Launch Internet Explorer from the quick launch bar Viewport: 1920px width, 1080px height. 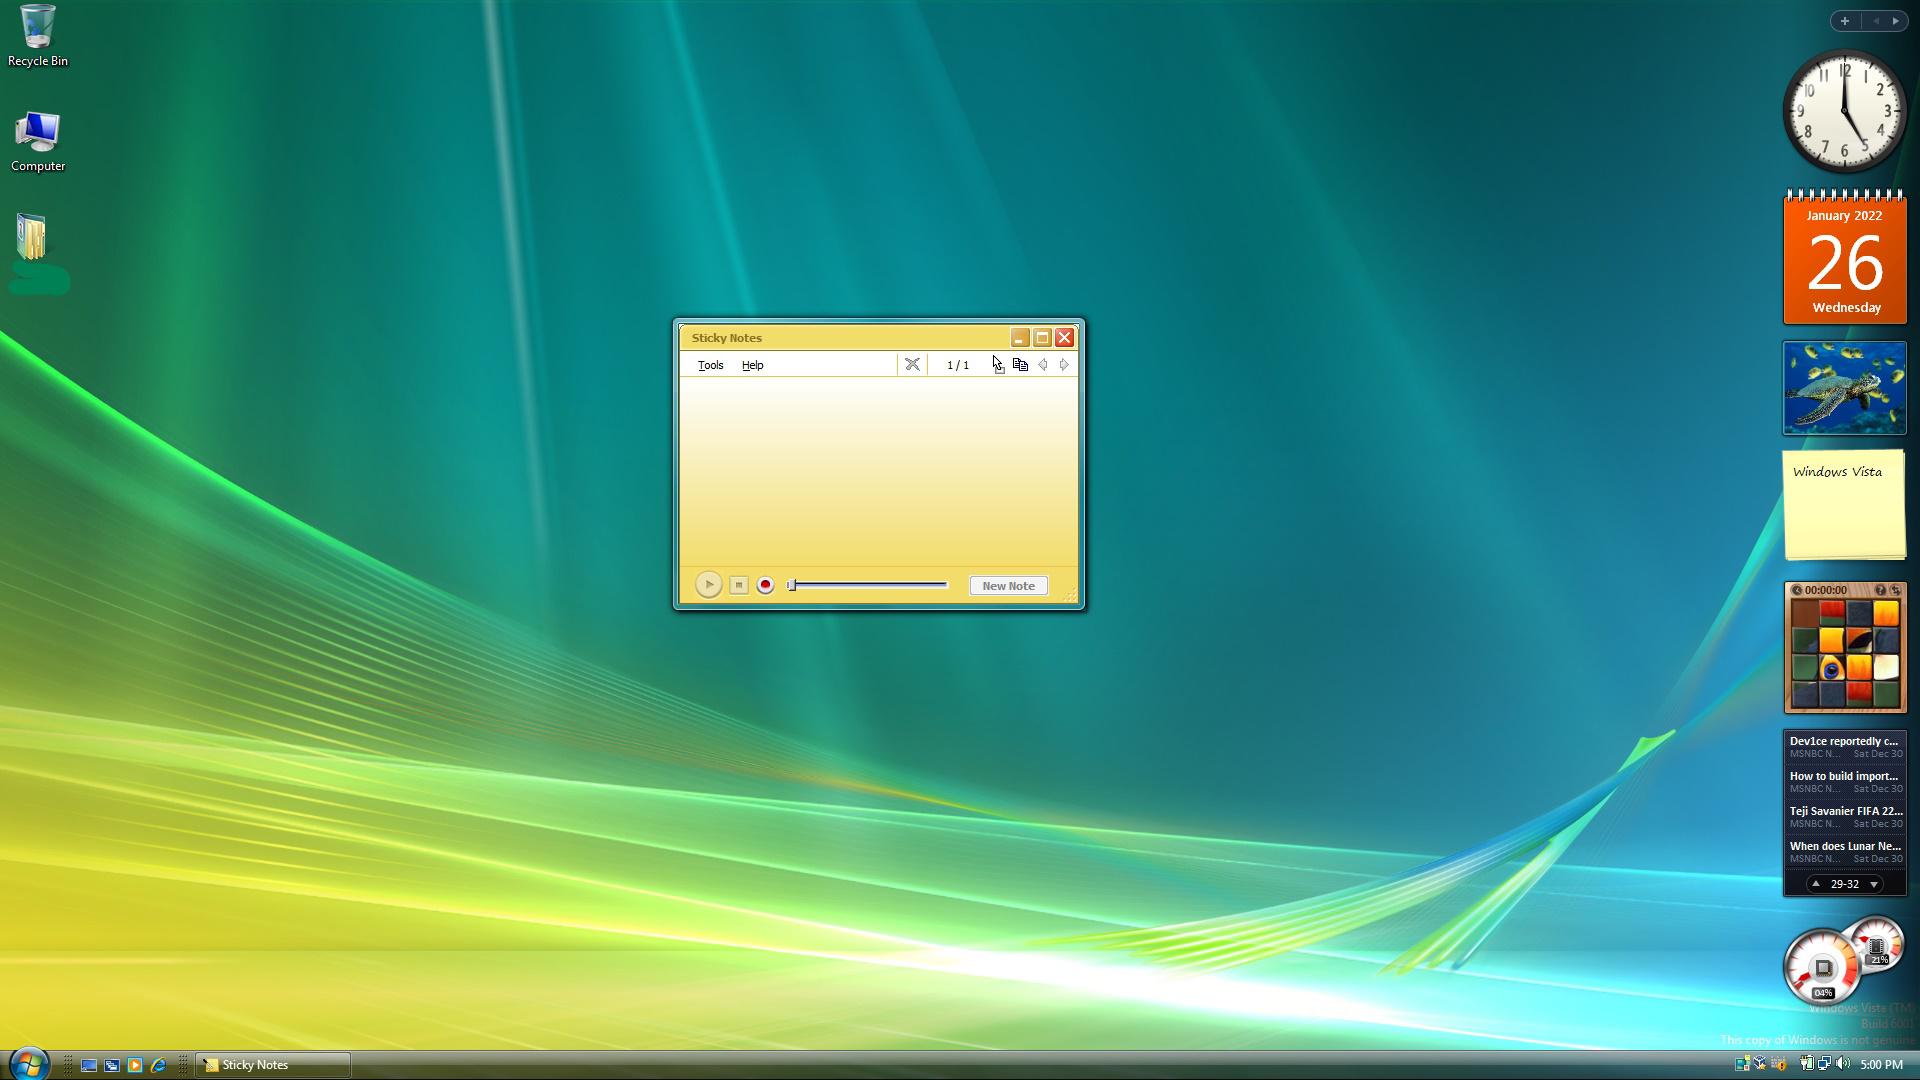pos(159,1065)
